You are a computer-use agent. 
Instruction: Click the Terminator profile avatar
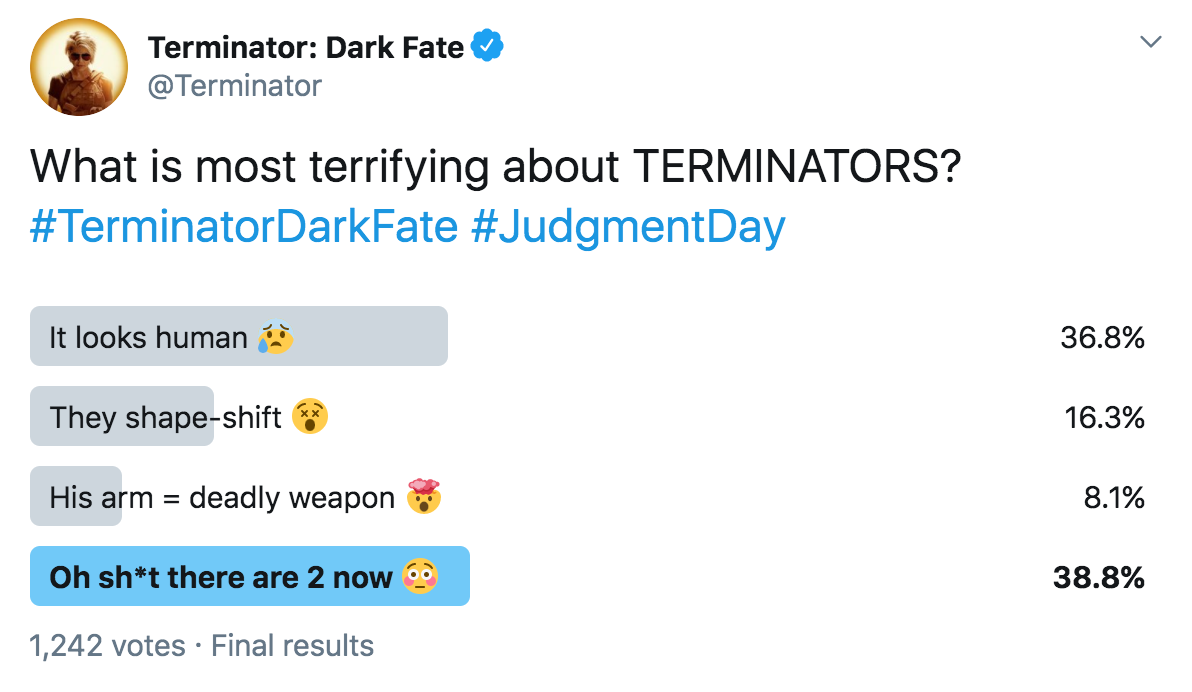[79, 66]
